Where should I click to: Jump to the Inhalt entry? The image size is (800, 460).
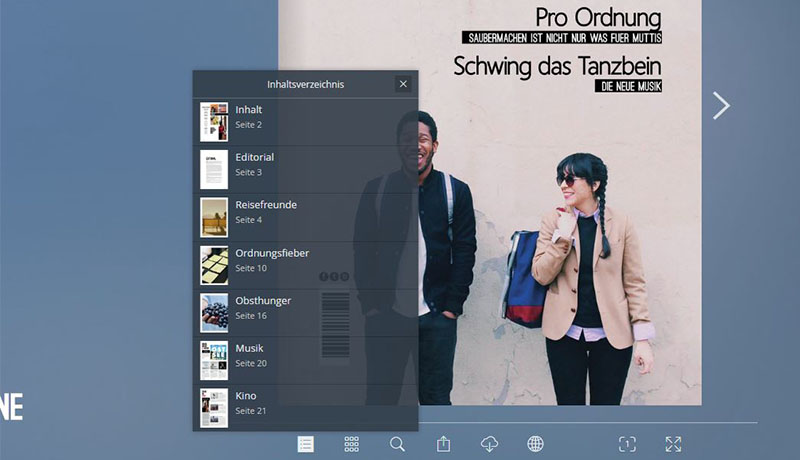pos(305,122)
